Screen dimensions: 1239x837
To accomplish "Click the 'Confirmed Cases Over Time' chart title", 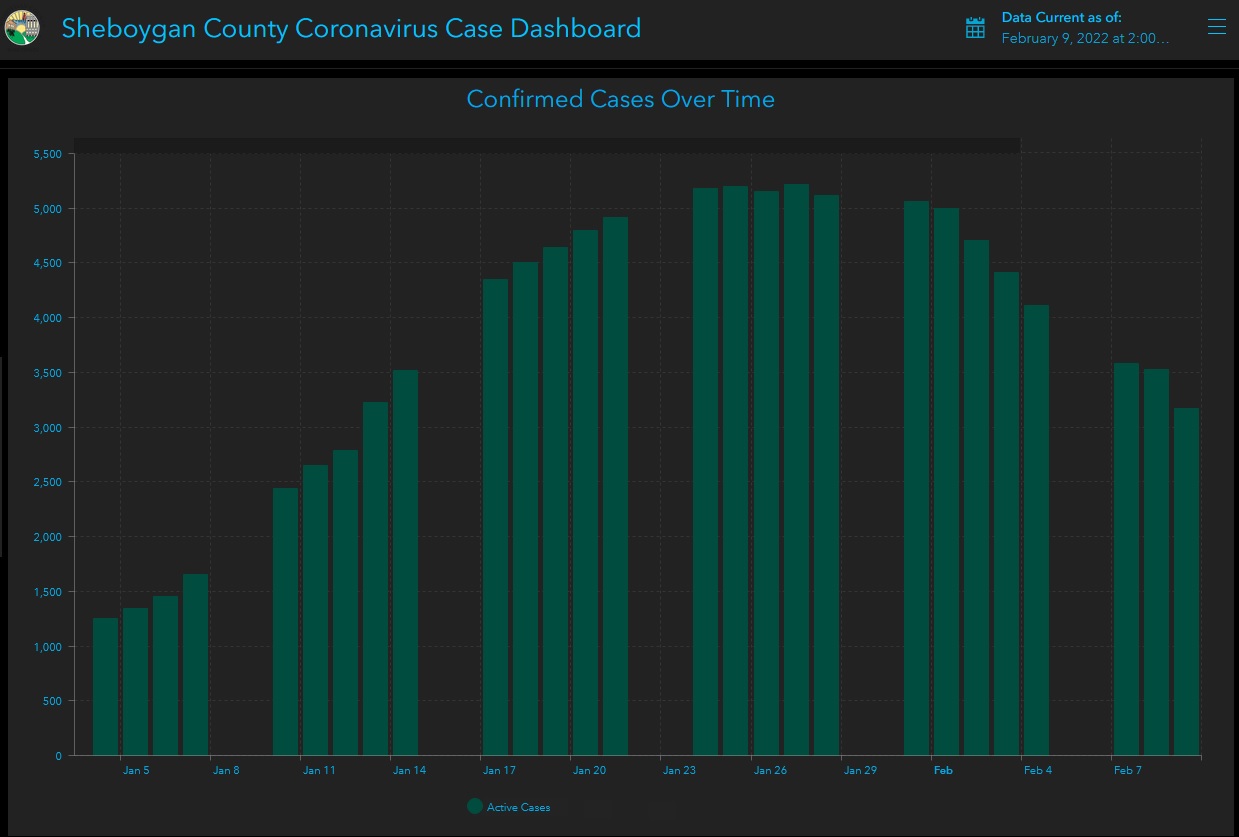I will coord(621,99).
